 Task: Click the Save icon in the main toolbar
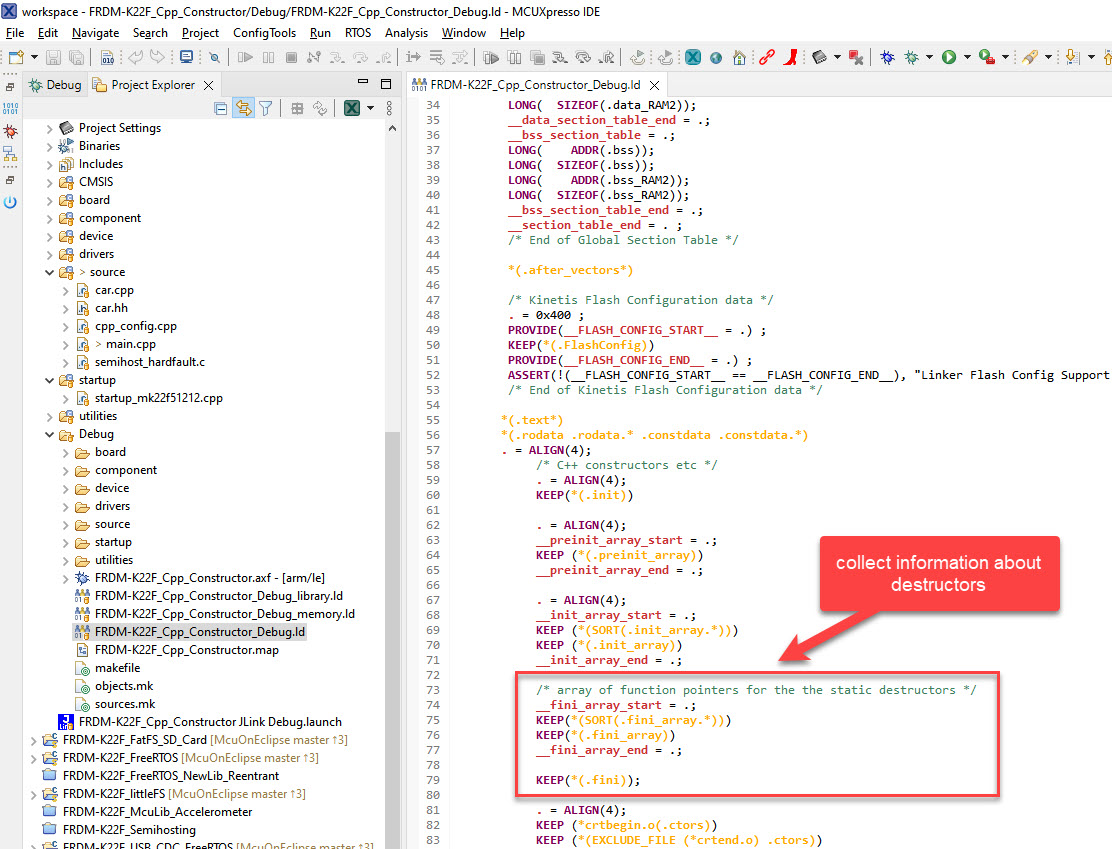[x=52, y=57]
